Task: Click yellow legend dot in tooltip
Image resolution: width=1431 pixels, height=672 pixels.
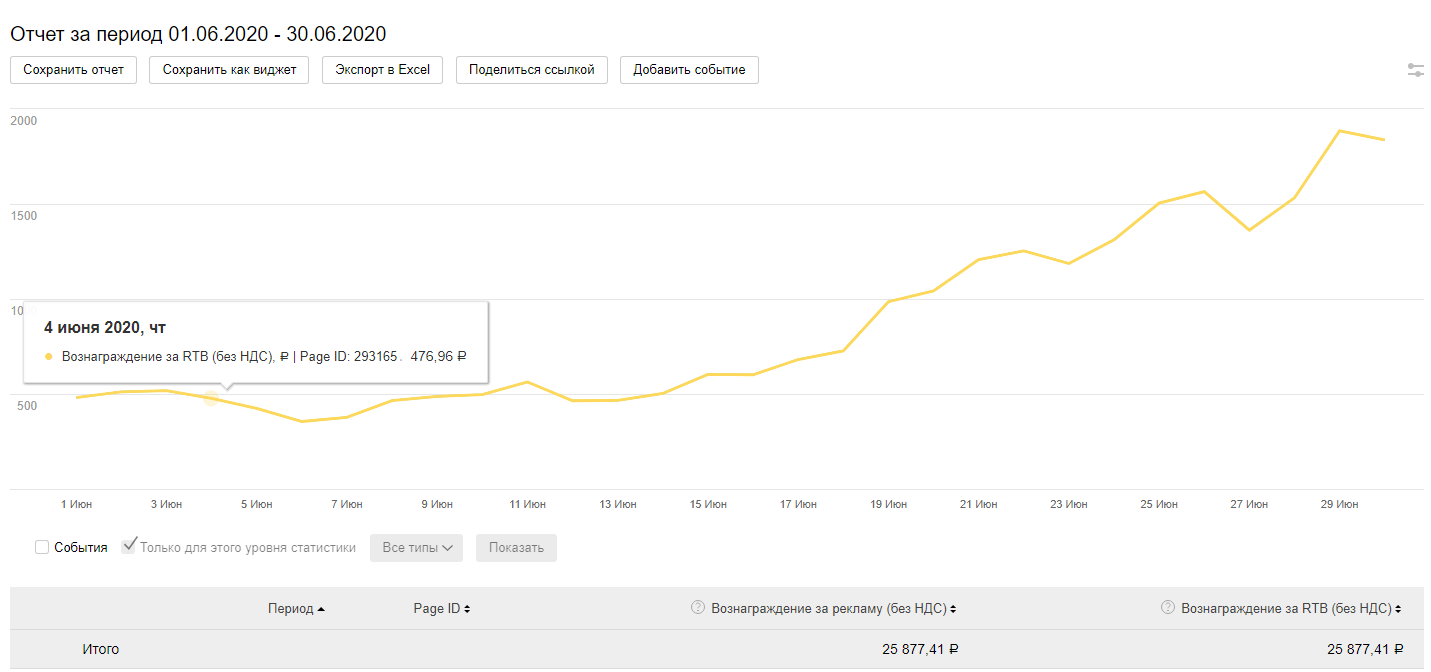Action: (x=48, y=356)
